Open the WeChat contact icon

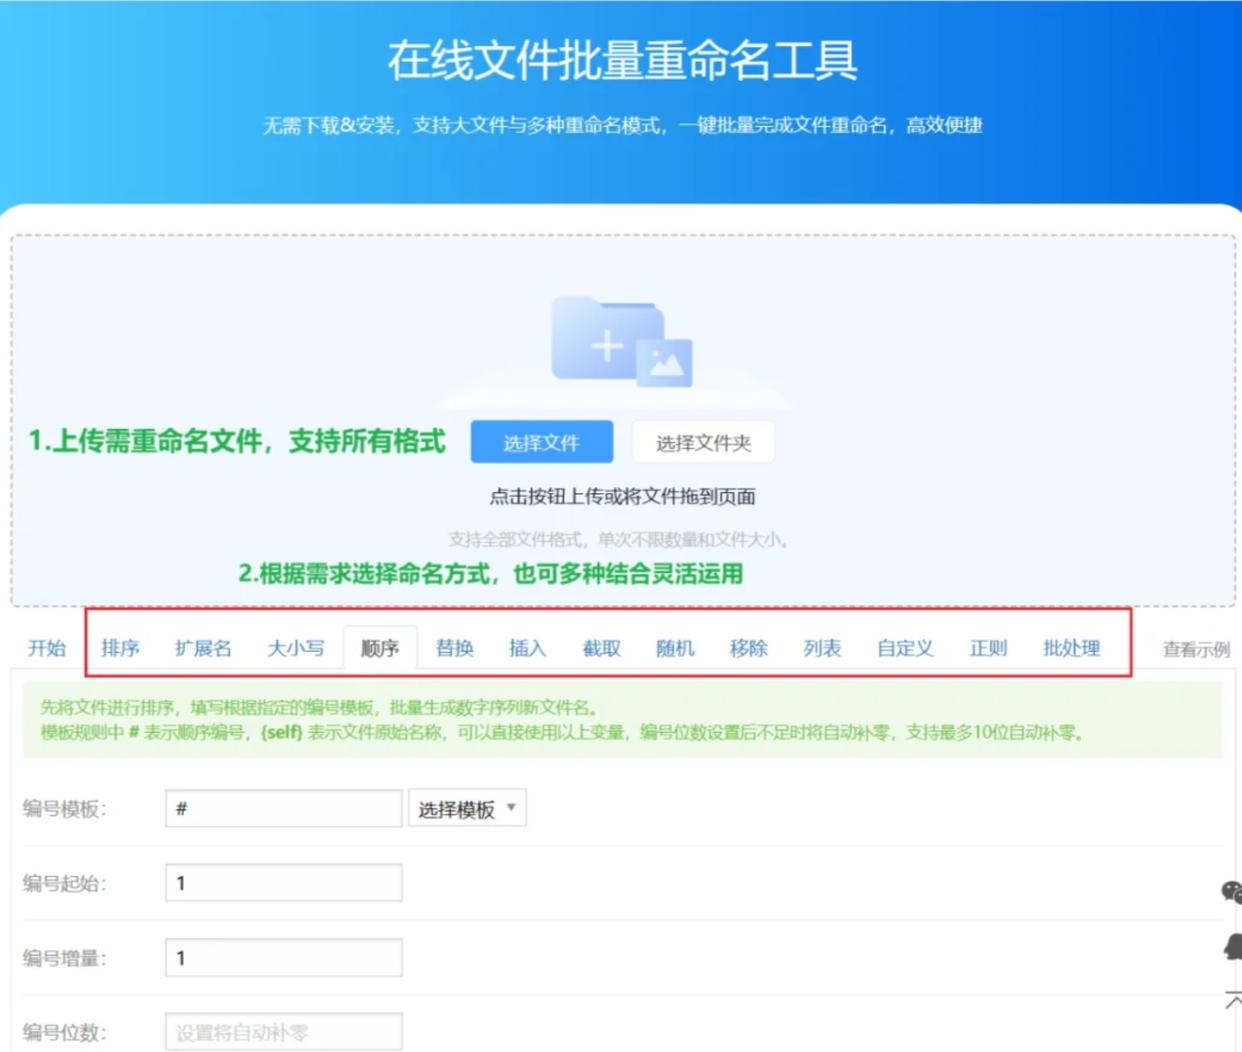pos(1231,891)
